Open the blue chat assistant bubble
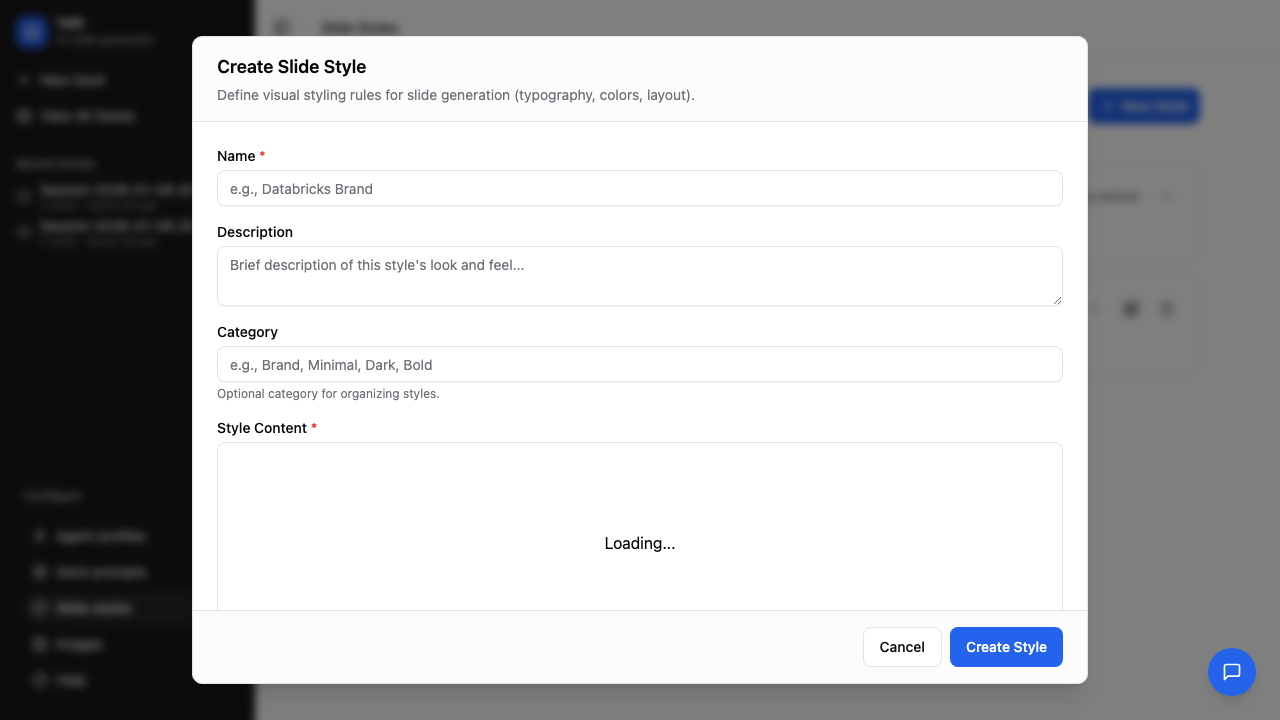This screenshot has height=720, width=1280. click(1231, 672)
